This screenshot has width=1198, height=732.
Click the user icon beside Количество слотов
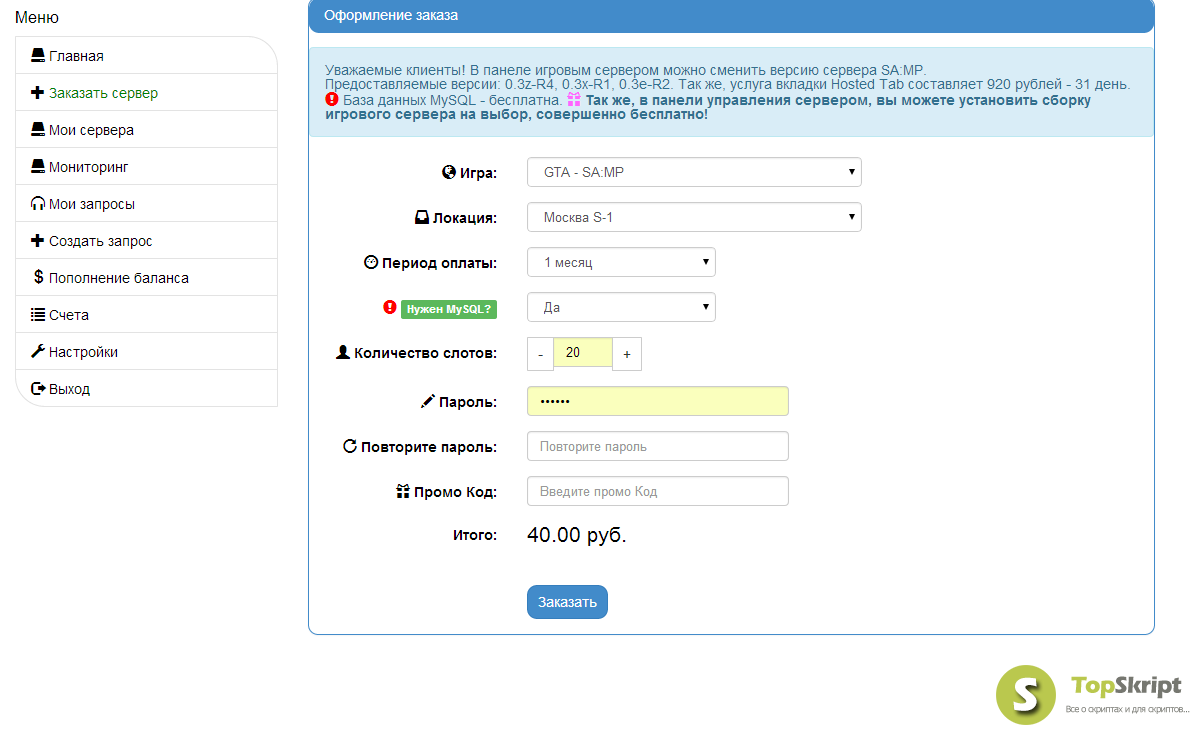click(342, 352)
